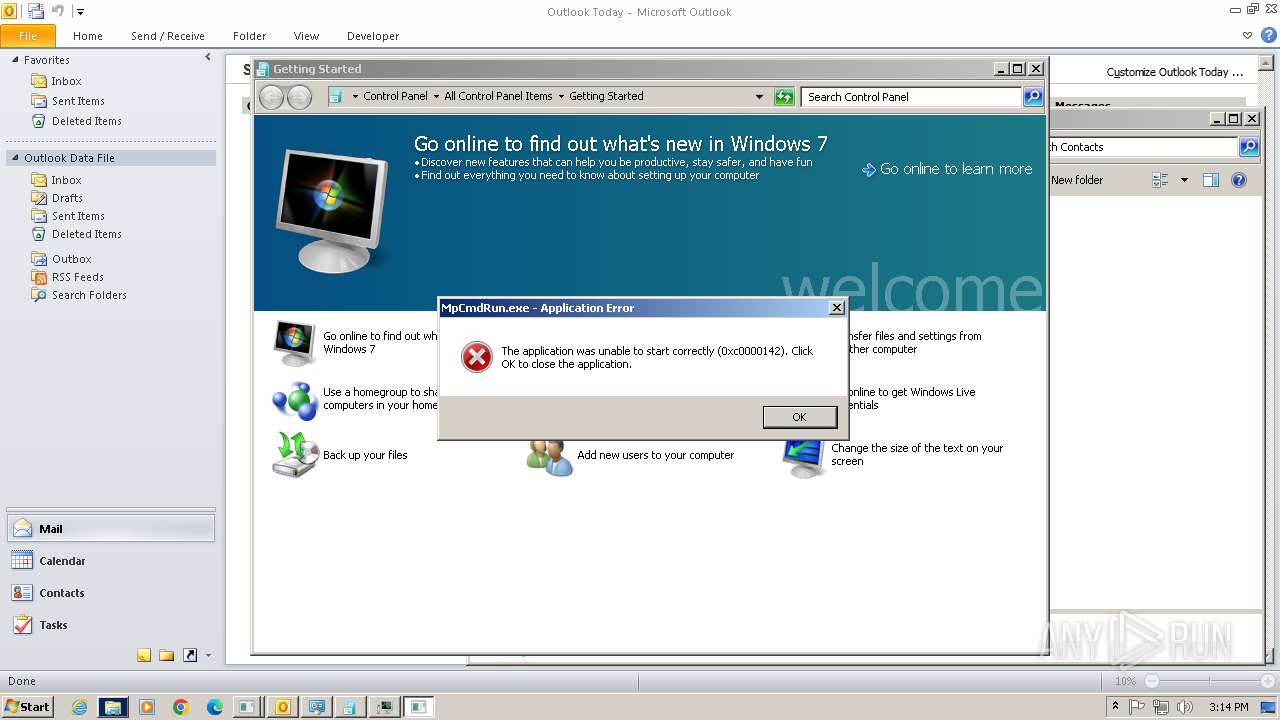Open the View ribbon tab
The height and width of the screenshot is (720, 1280).
coord(307,36)
